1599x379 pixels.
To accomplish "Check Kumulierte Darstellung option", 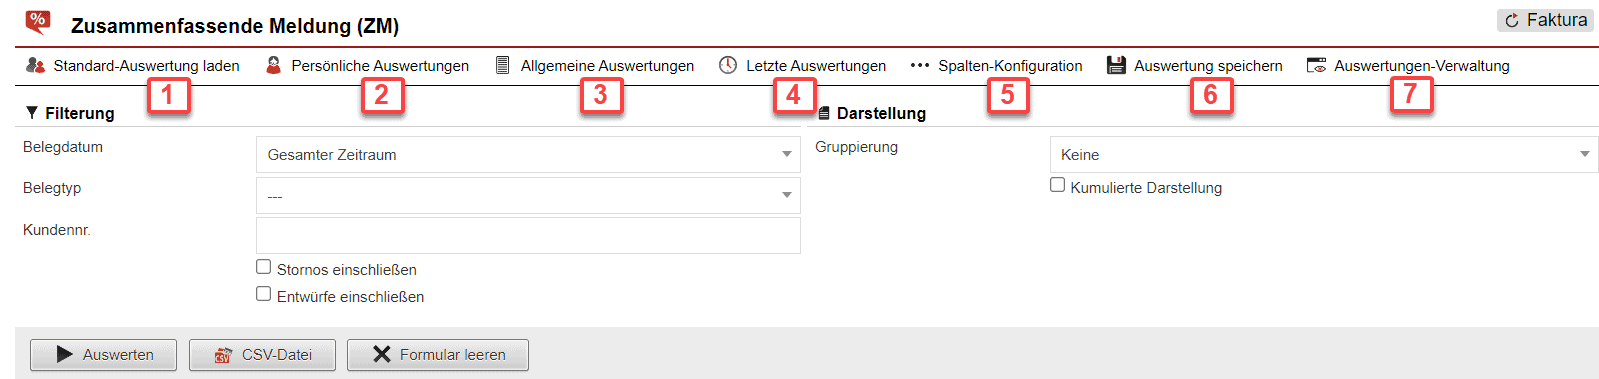I will (1057, 185).
